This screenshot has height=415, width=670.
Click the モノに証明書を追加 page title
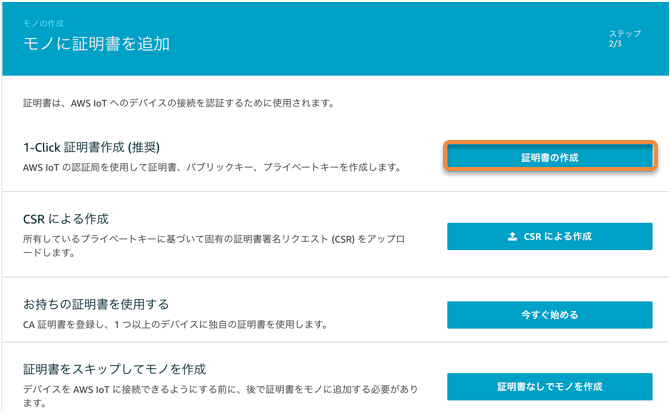(x=97, y=44)
